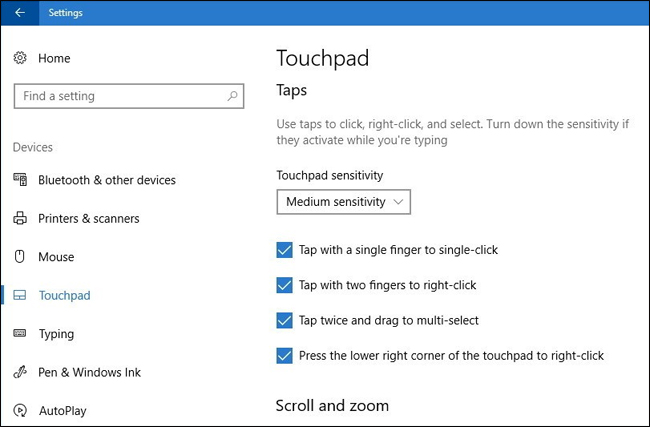Open Pen & Windows Ink page

(x=90, y=372)
